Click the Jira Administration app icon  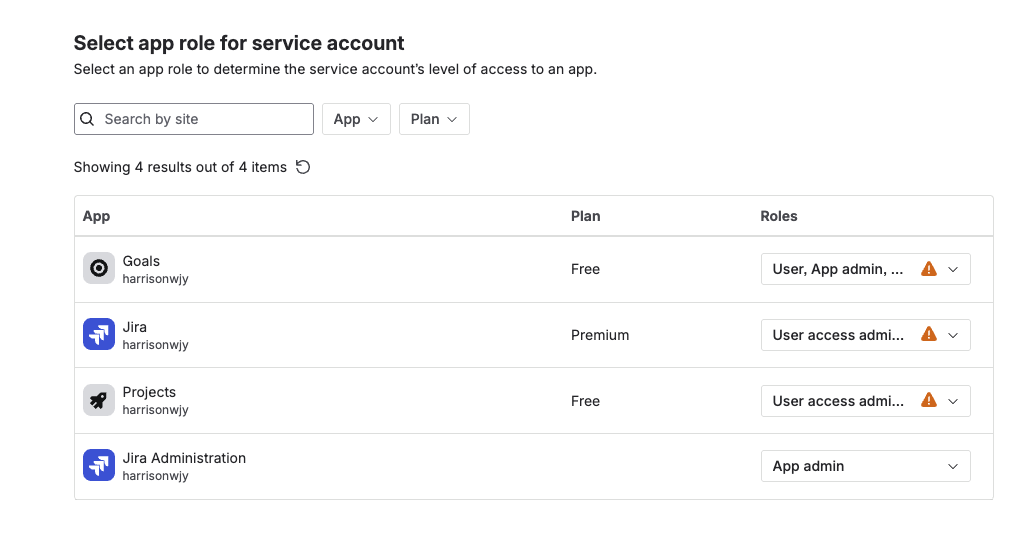[x=99, y=465]
